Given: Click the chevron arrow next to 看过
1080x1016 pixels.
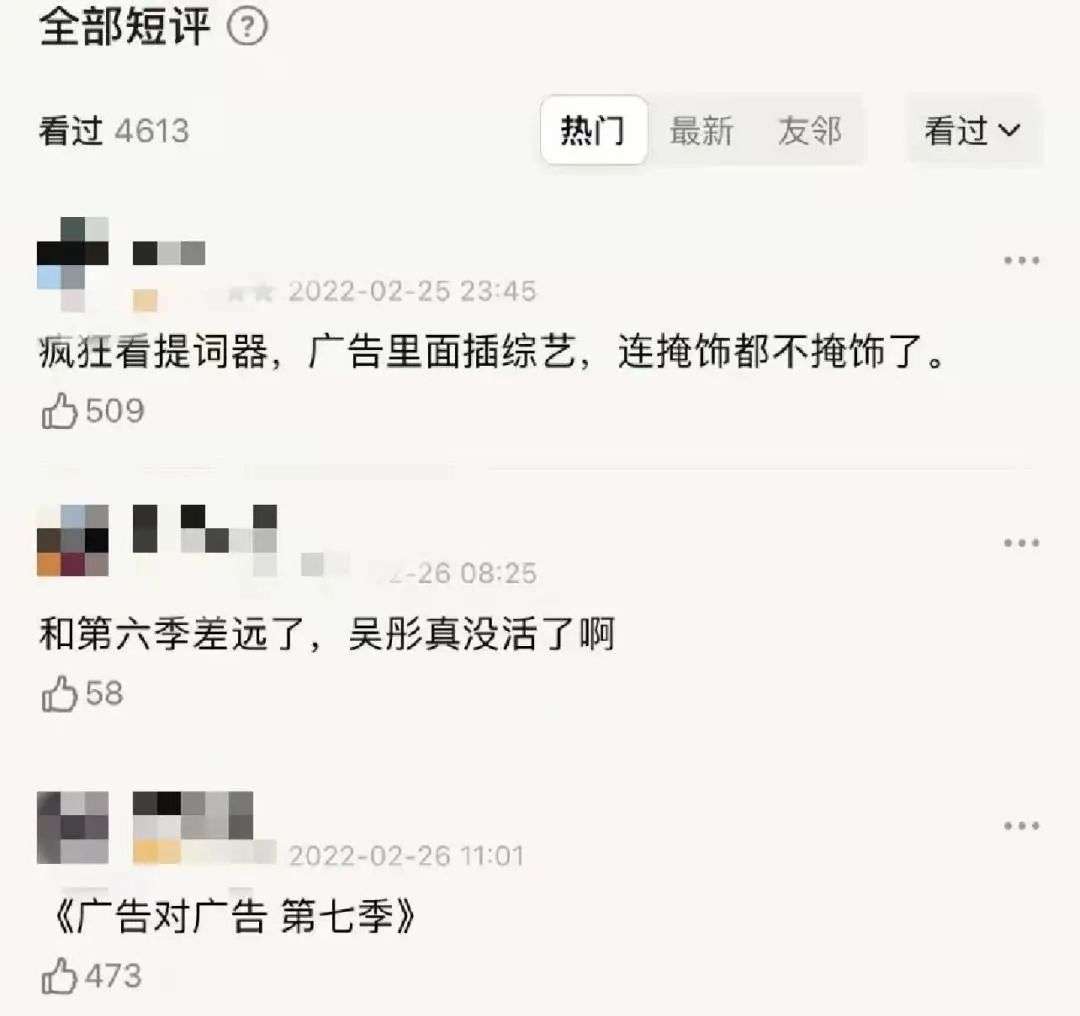Looking at the screenshot, I should (1009, 130).
